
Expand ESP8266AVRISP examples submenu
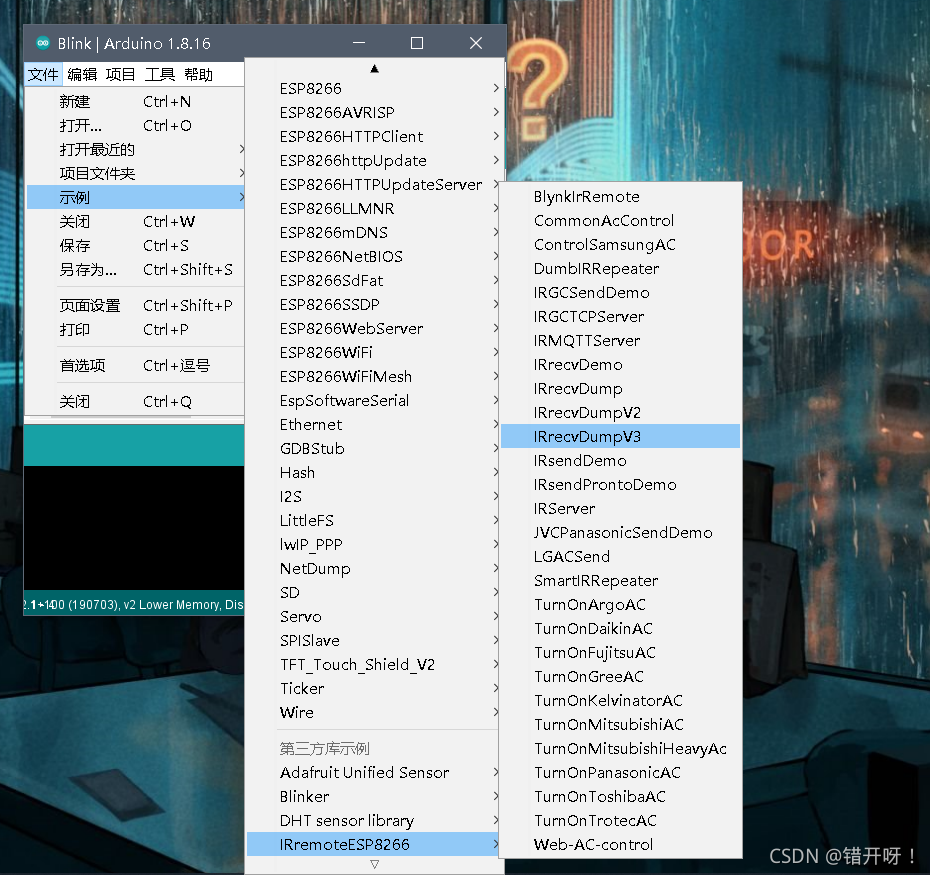[374, 113]
